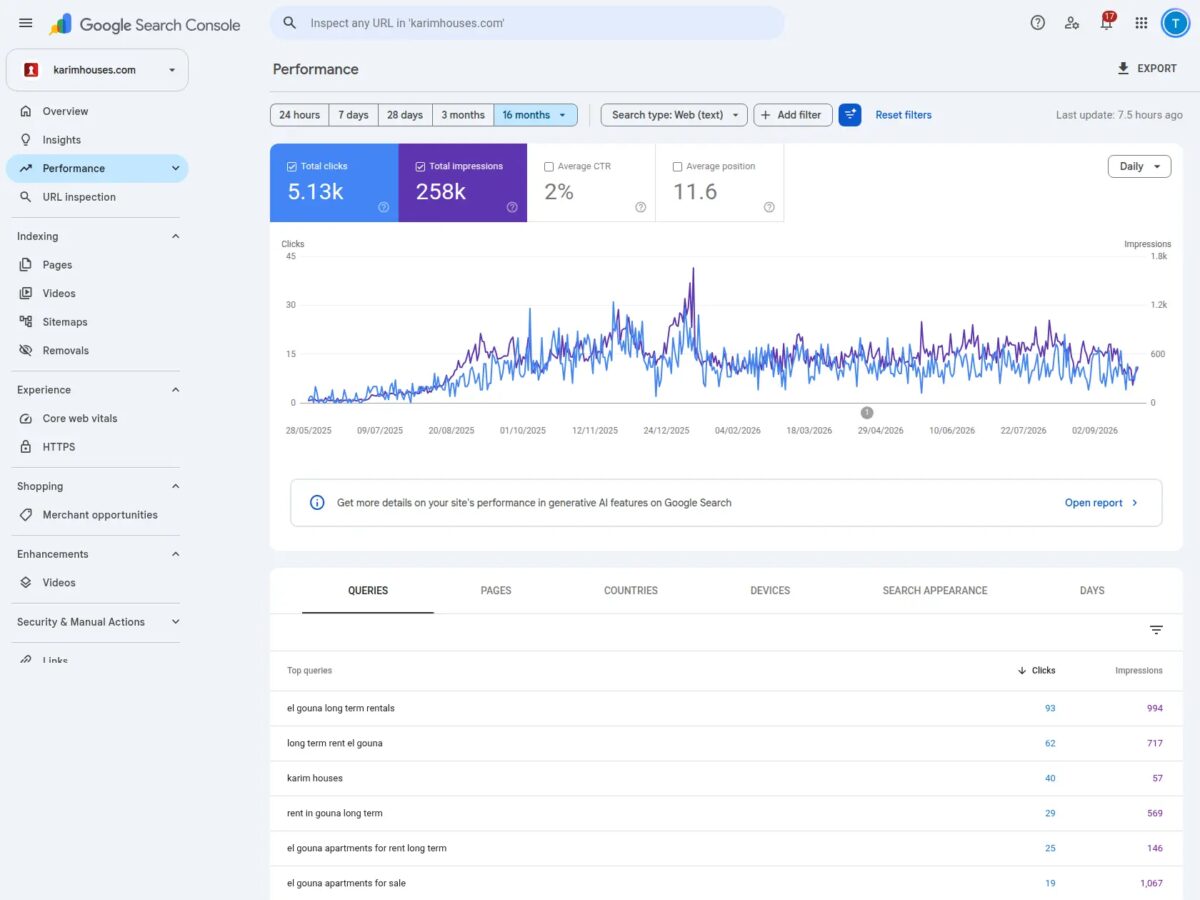Click help icon on Total clicks card

[383, 207]
